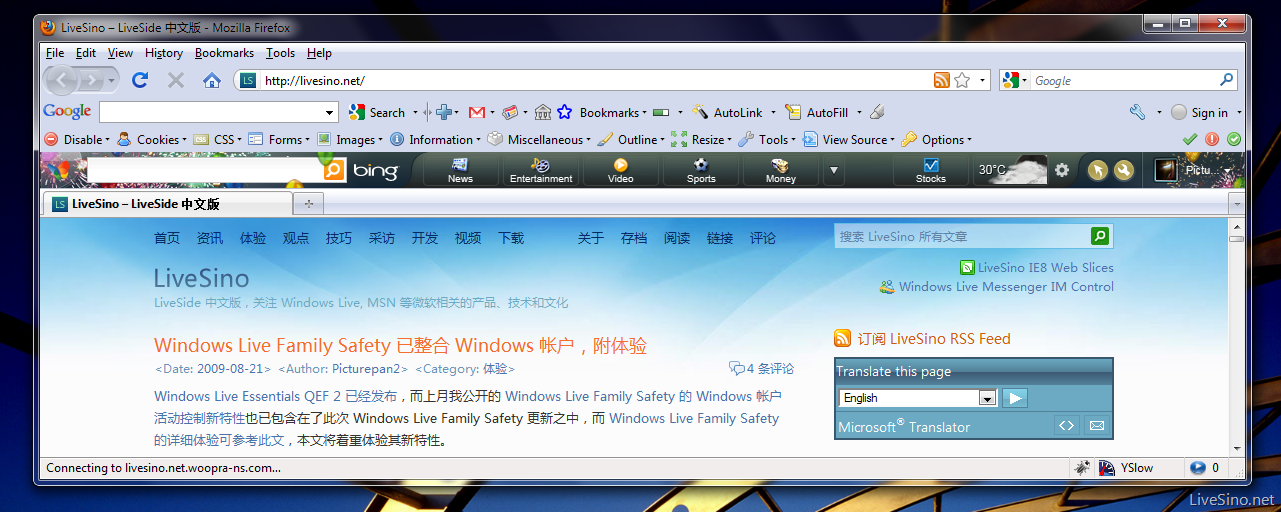This screenshot has width=1281, height=512.
Task: Open Stocks on the Bing bar
Action: click(x=931, y=170)
